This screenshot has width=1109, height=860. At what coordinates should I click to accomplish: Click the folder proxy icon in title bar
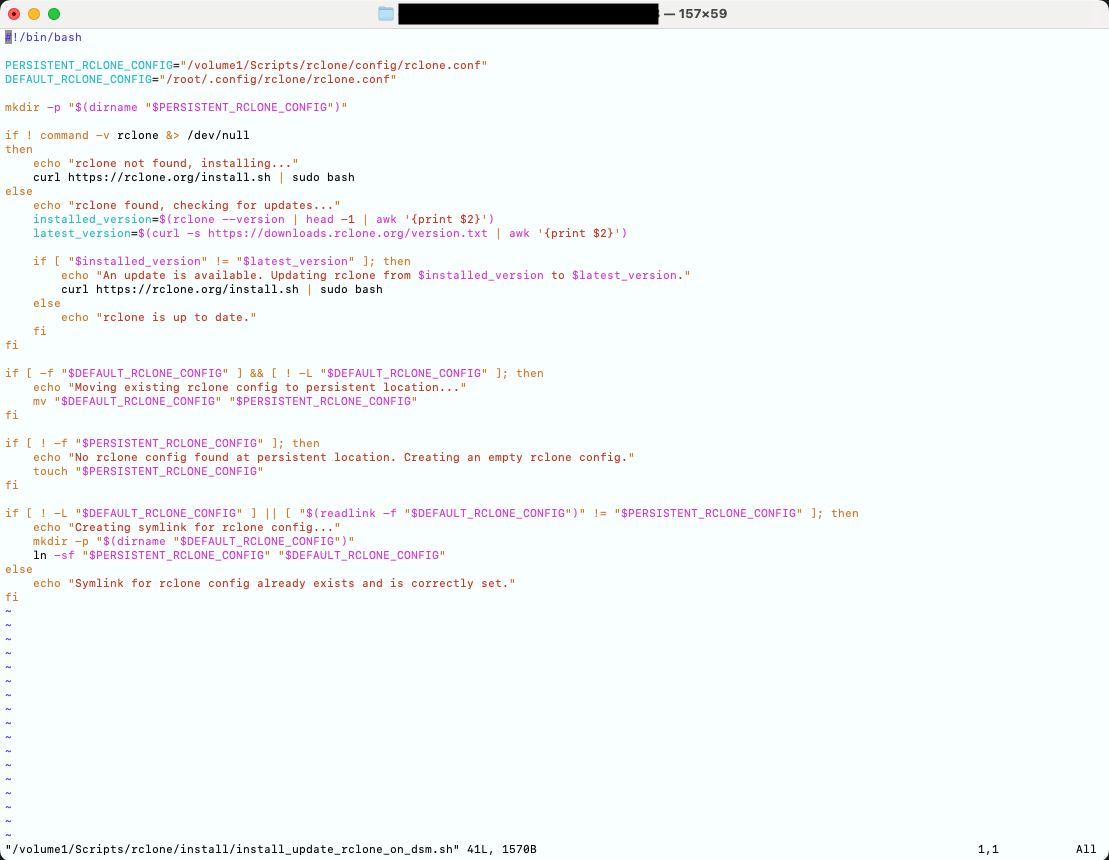[x=386, y=13]
